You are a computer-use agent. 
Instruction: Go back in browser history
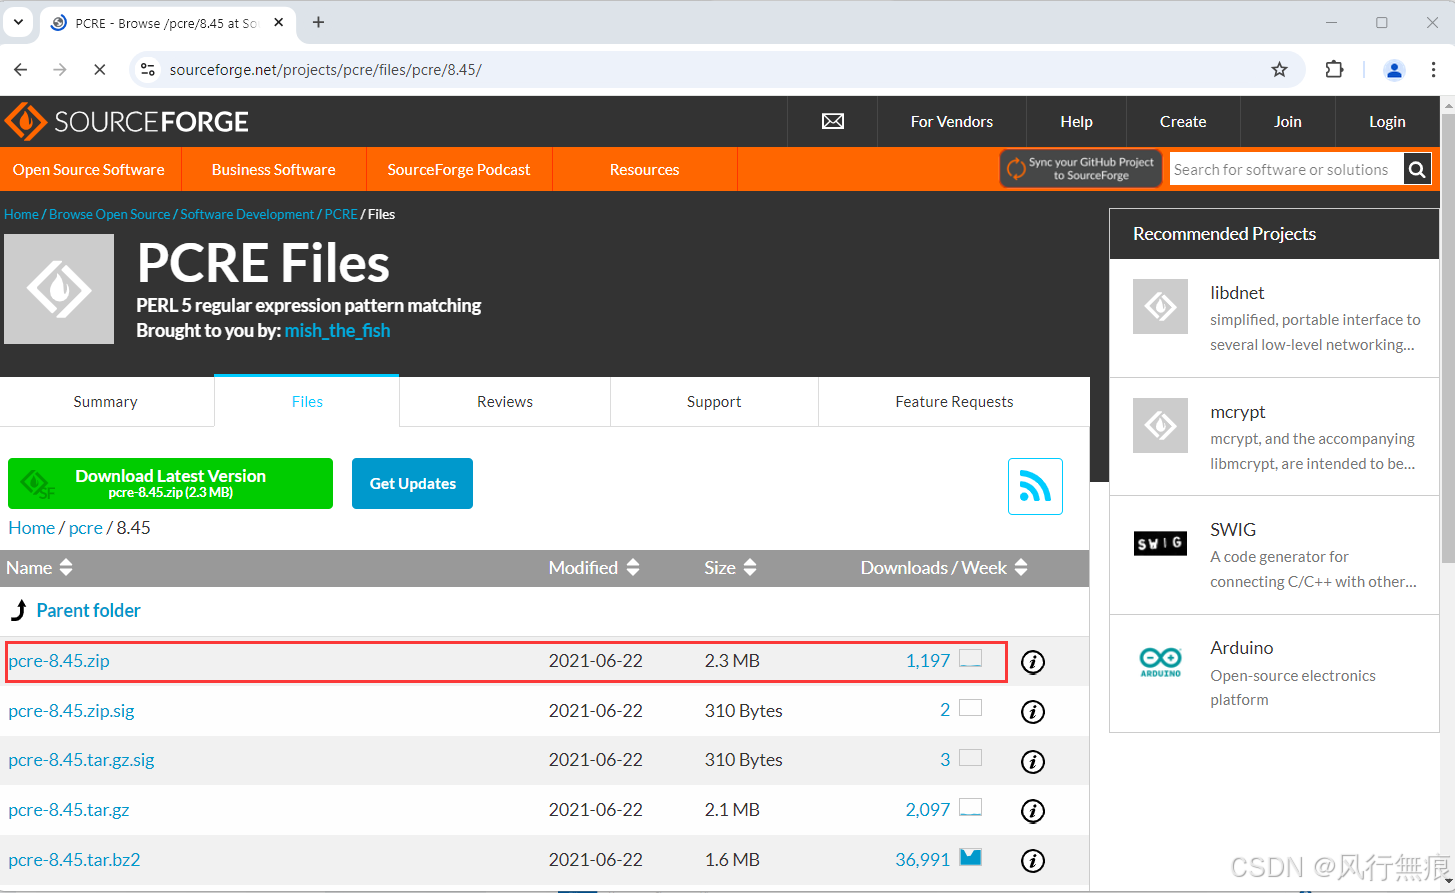[21, 69]
